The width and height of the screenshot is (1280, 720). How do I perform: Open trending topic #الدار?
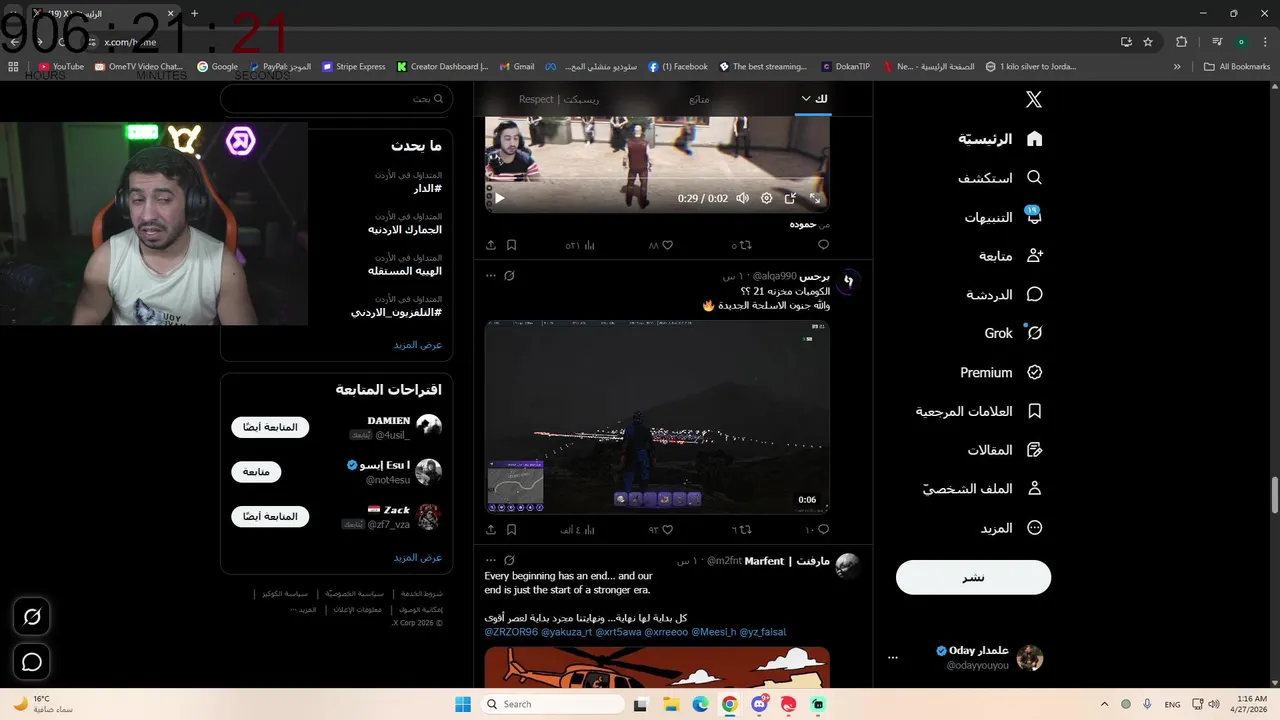pos(427,188)
